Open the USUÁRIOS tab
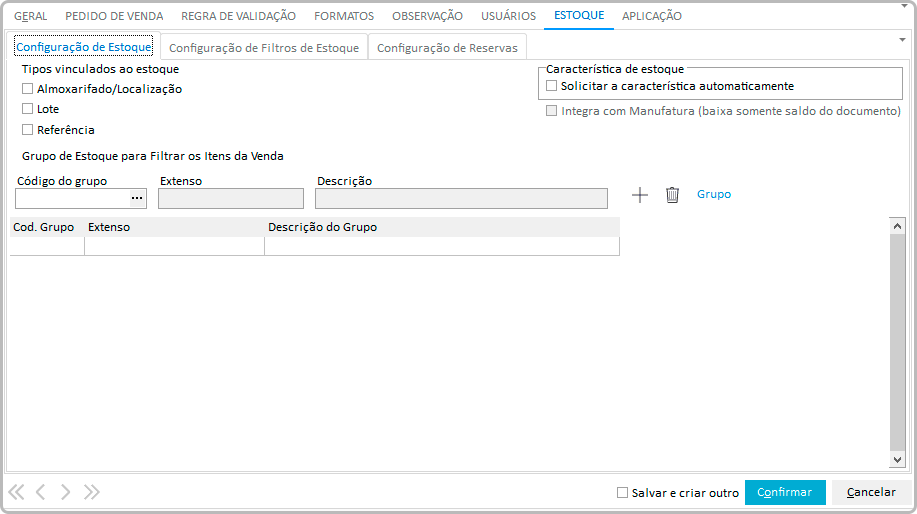 pyautogui.click(x=508, y=16)
